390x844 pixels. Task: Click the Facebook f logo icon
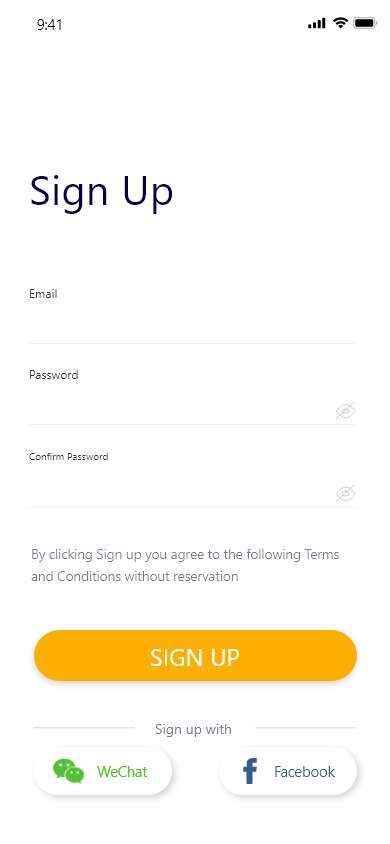pos(250,771)
